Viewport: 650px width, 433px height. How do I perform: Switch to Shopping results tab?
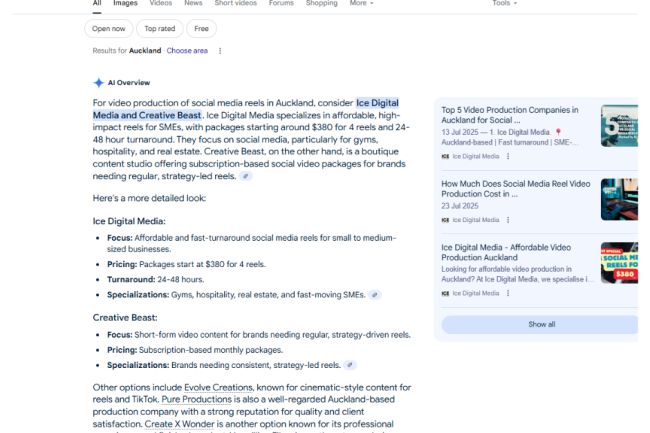point(322,3)
